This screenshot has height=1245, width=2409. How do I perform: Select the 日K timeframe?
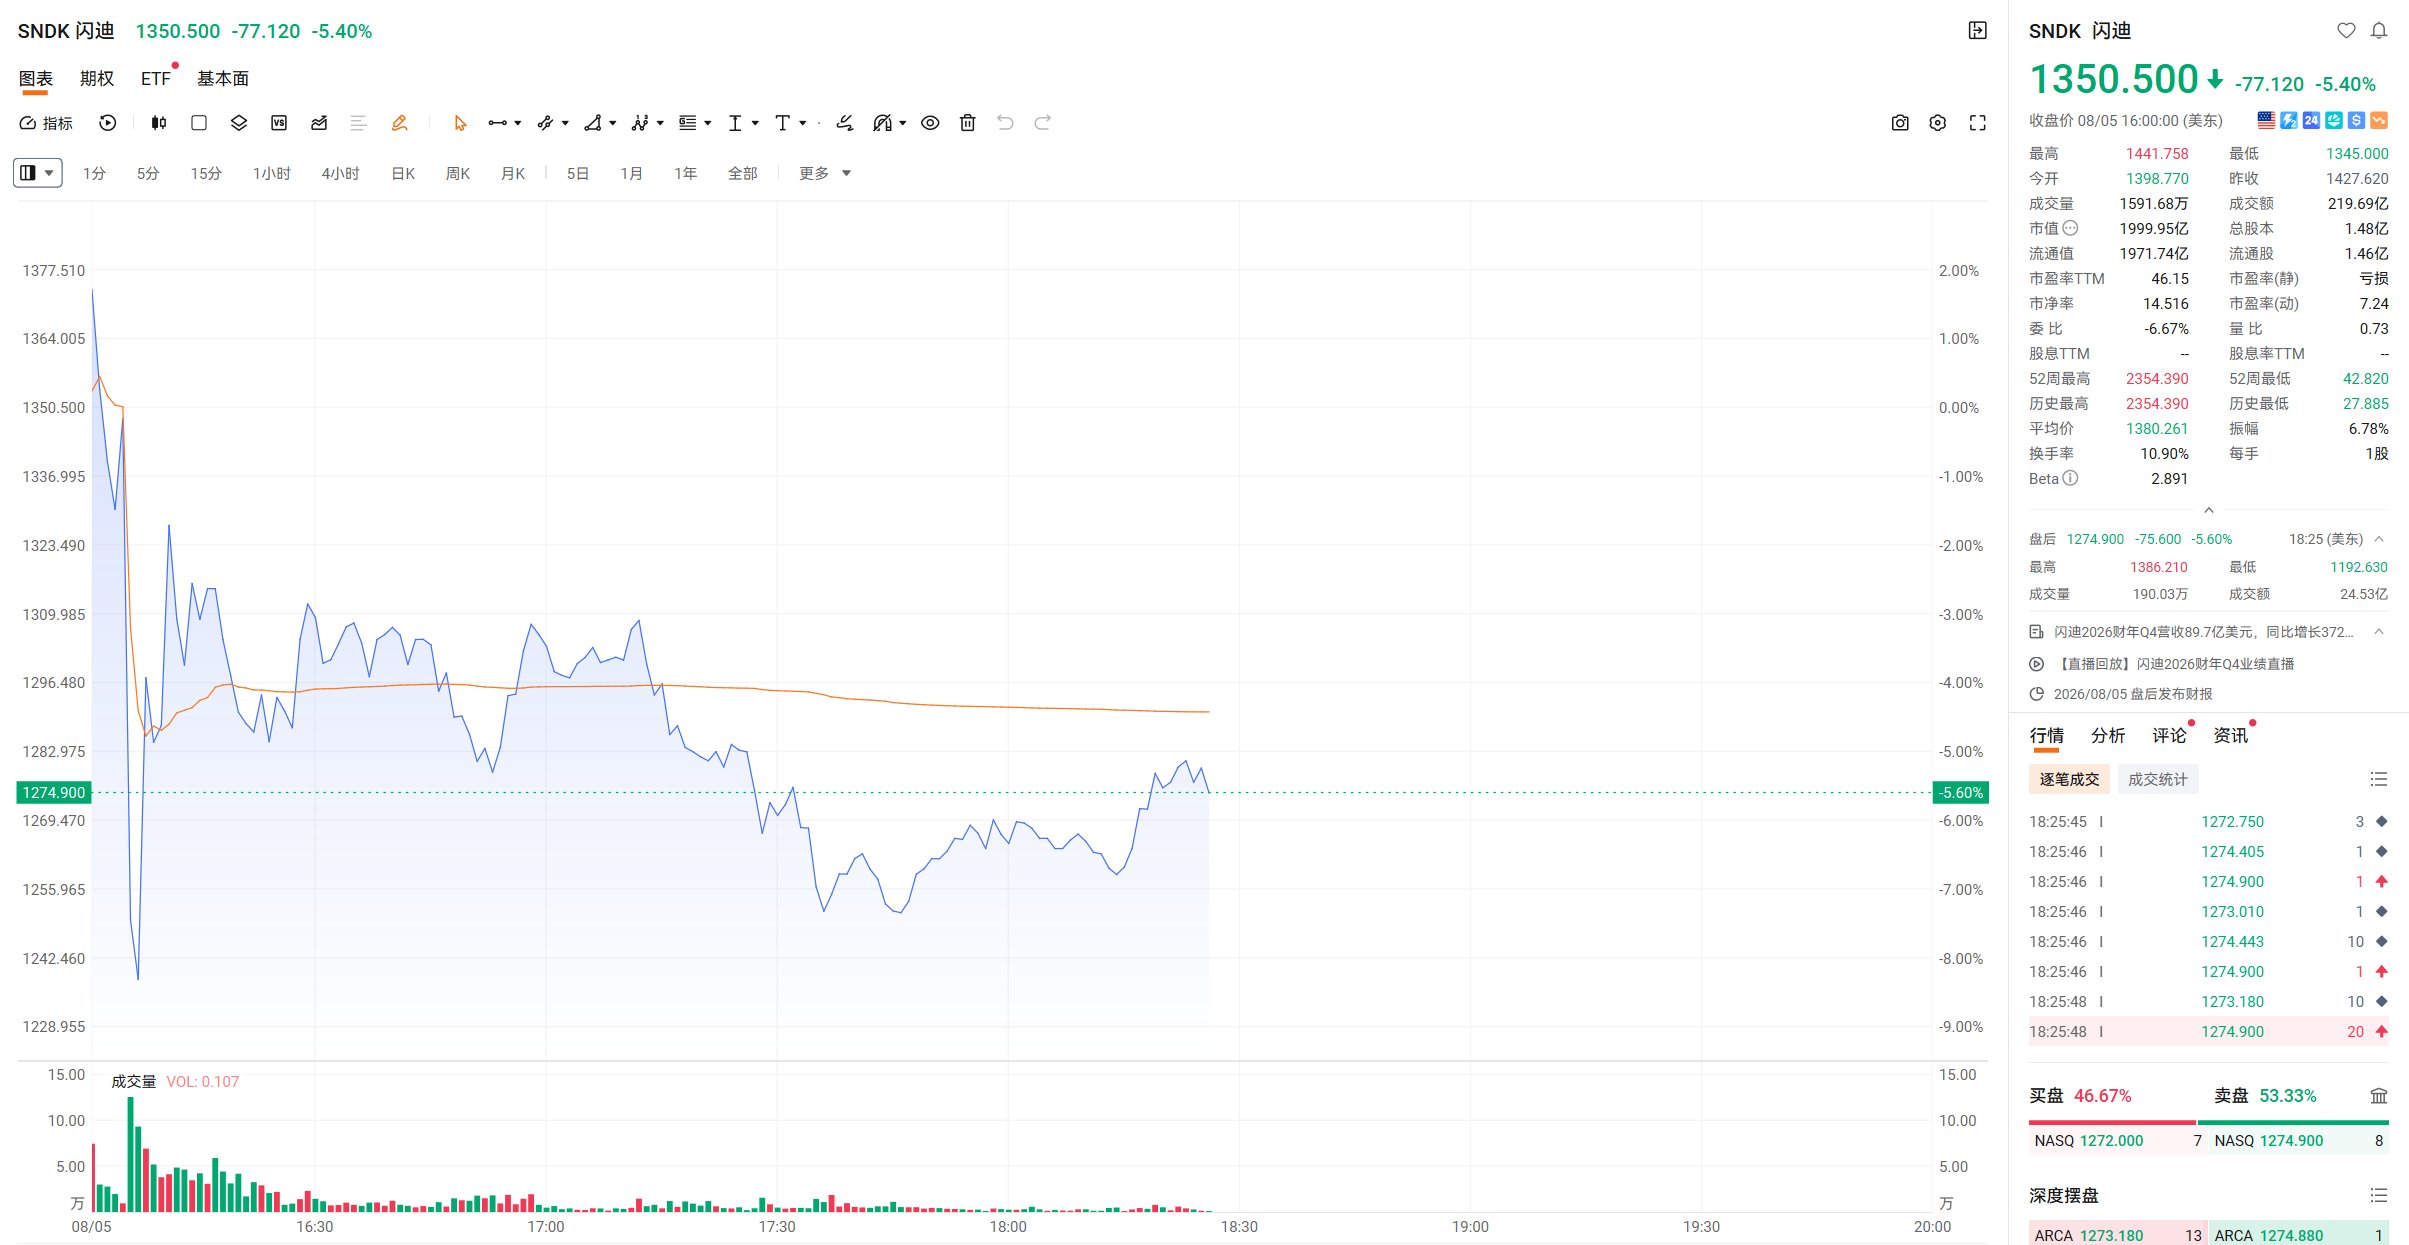coord(403,173)
